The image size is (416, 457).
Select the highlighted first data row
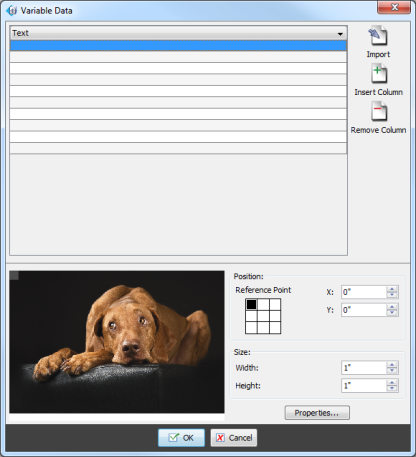178,46
